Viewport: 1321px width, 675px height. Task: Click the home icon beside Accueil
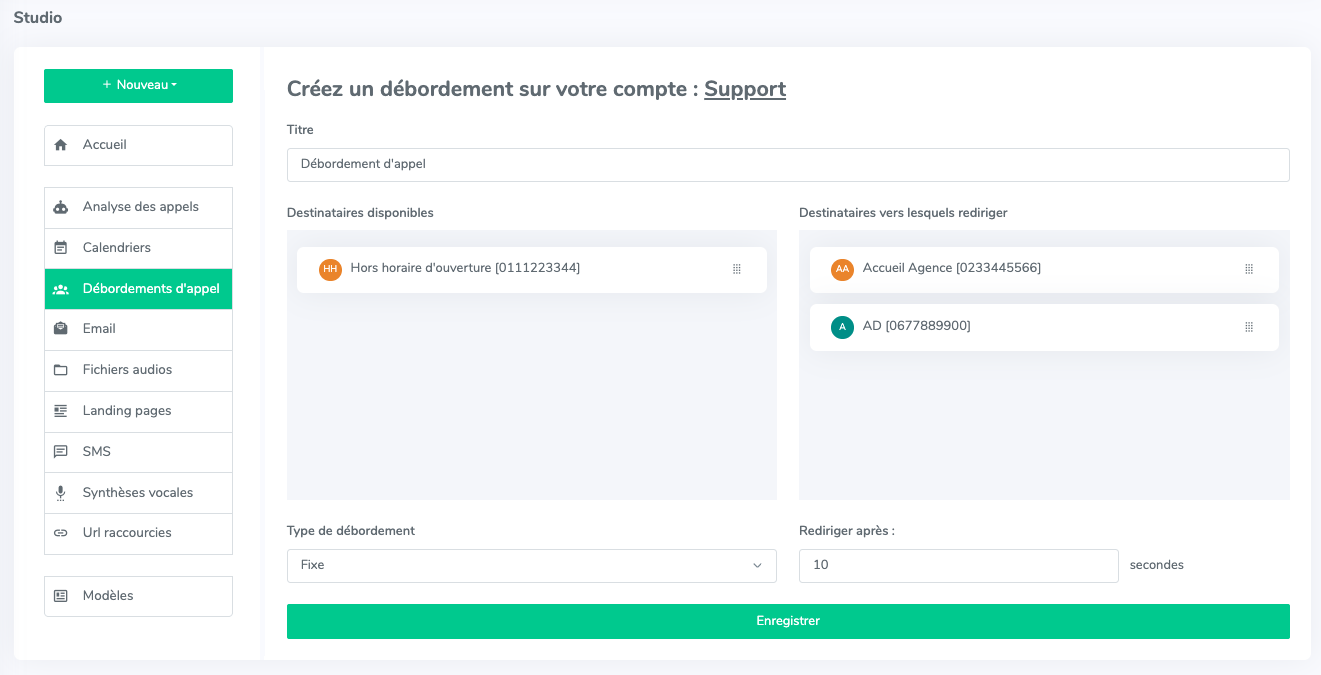point(61,145)
